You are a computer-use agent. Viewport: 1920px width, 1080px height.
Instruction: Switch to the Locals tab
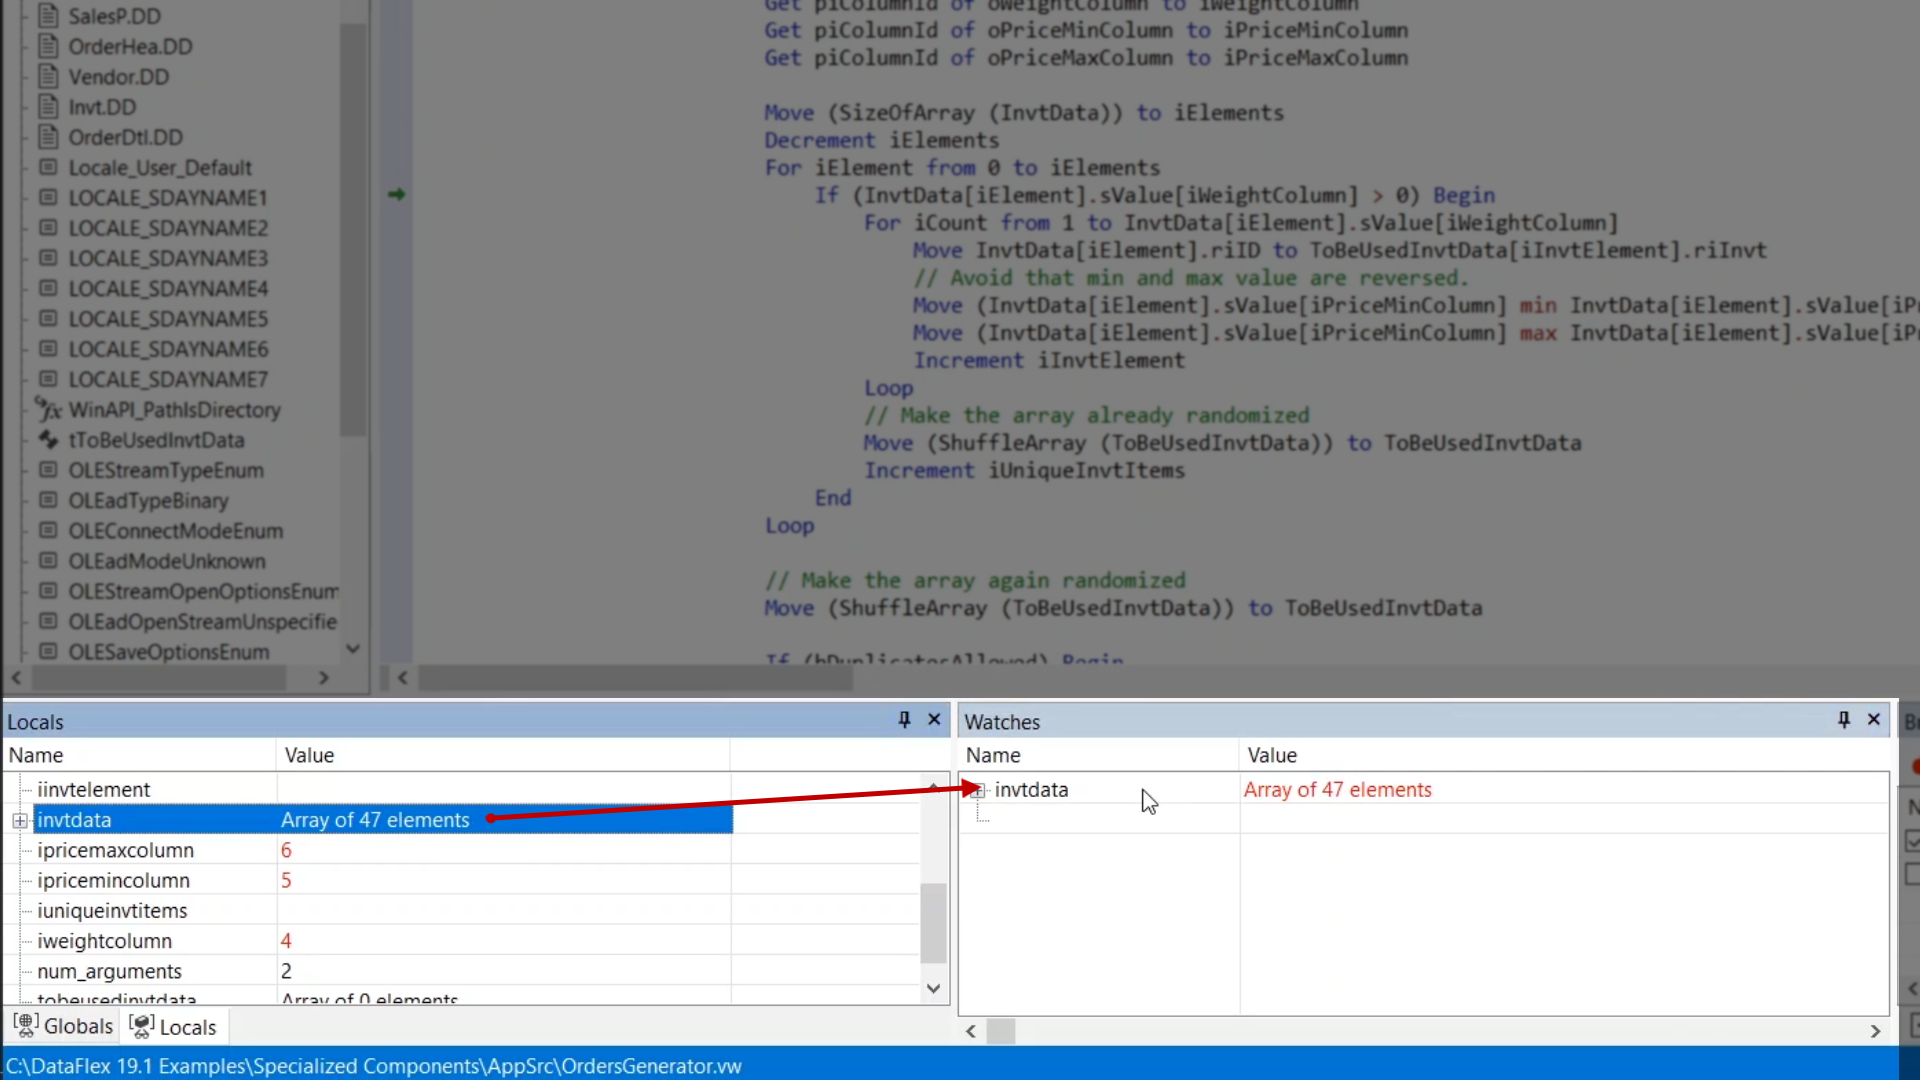click(x=174, y=1027)
